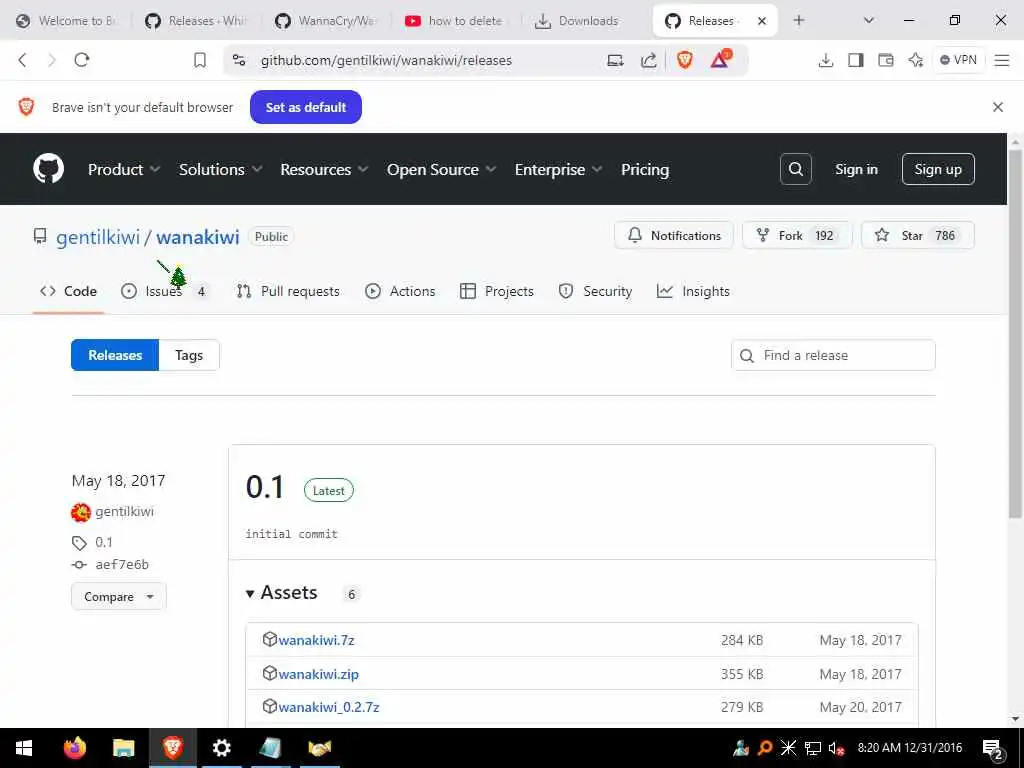Open site settings icon in address bar

[x=239, y=60]
